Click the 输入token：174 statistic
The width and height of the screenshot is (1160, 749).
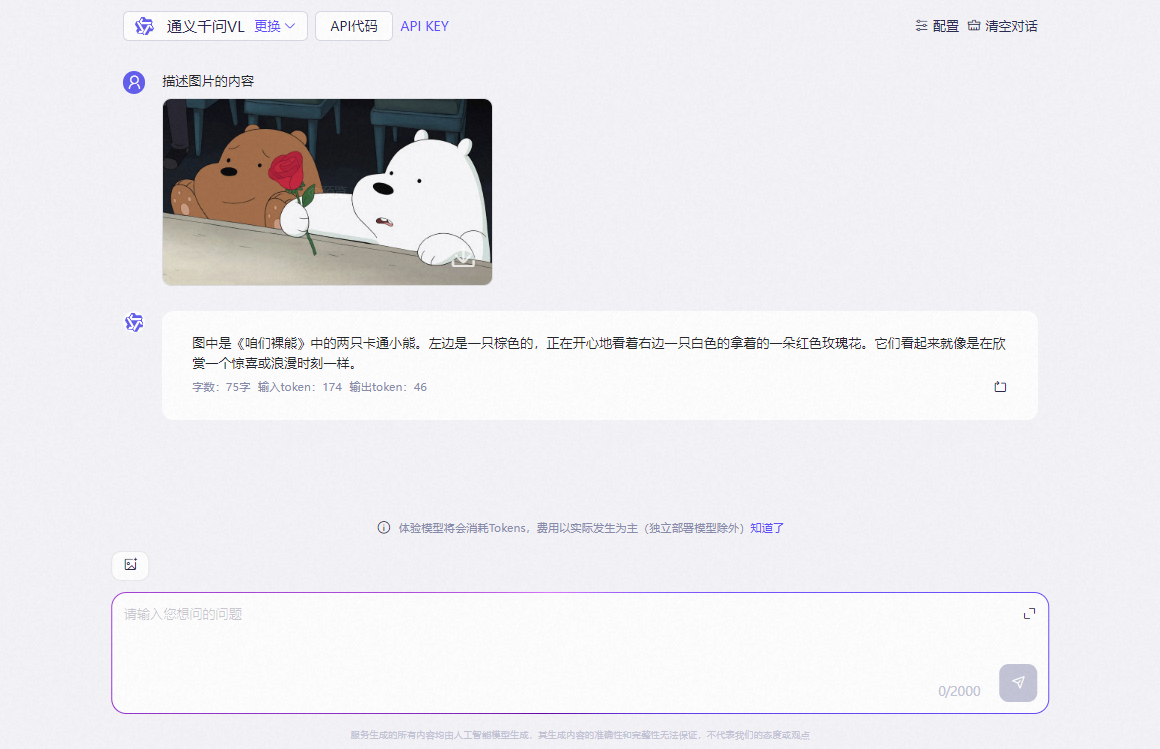coord(300,387)
